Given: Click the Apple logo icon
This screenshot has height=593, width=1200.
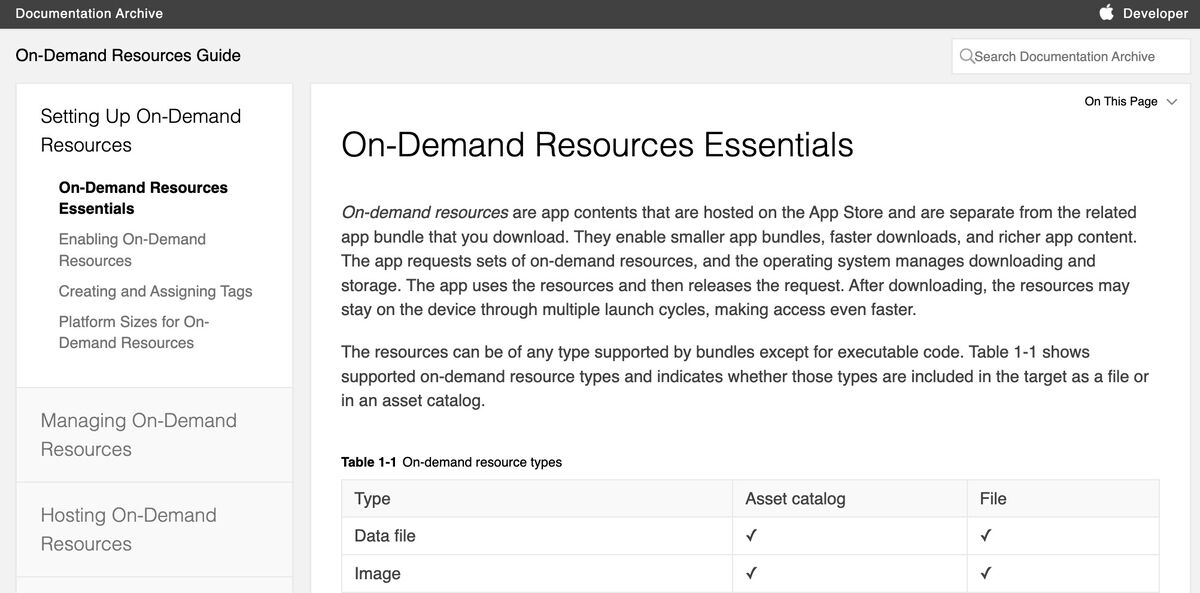Looking at the screenshot, I should (x=1106, y=13).
